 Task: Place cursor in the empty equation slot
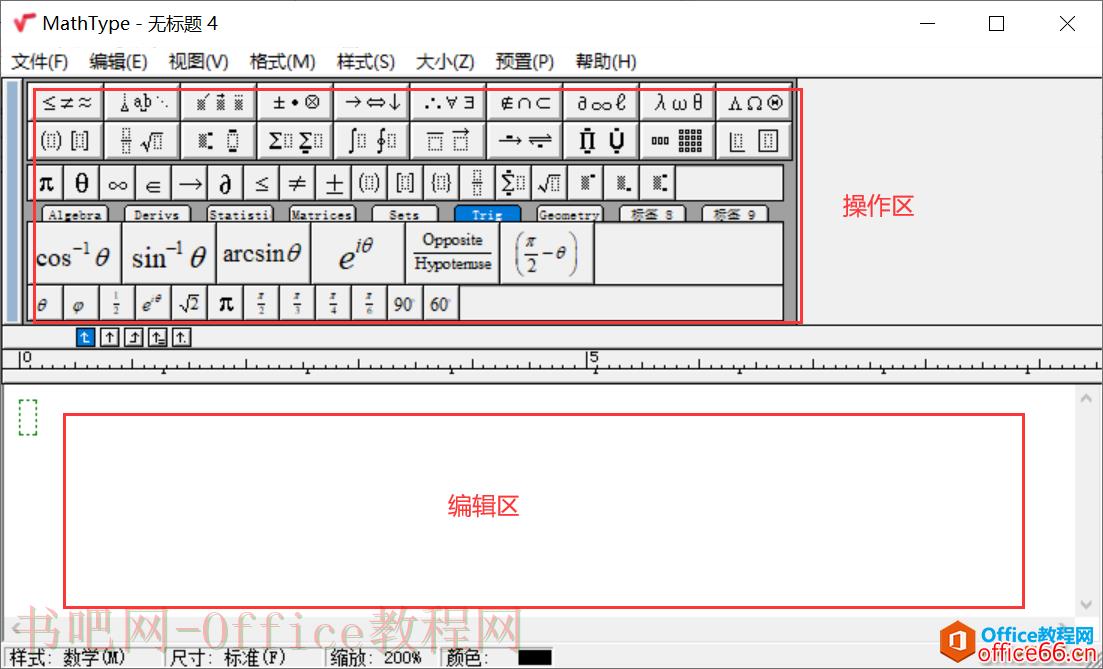click(x=27, y=417)
